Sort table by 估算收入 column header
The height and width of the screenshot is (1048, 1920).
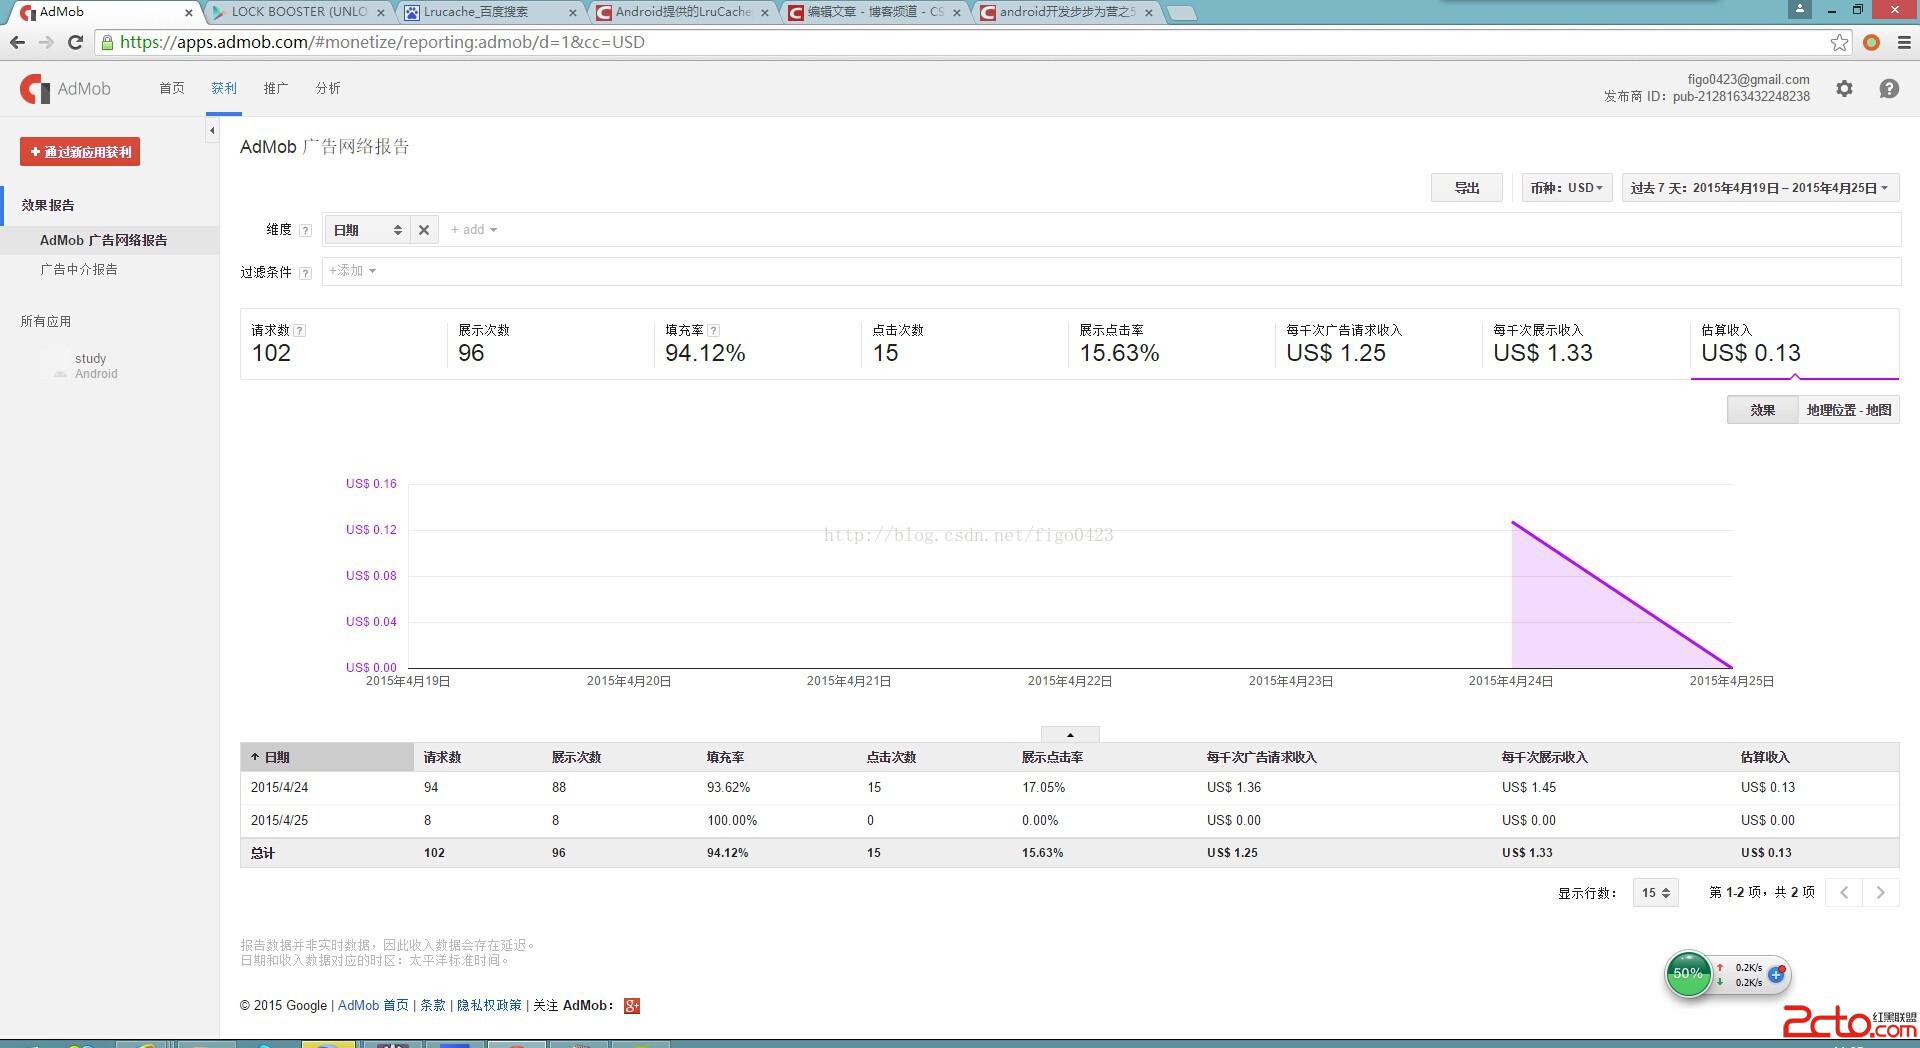click(x=1765, y=757)
